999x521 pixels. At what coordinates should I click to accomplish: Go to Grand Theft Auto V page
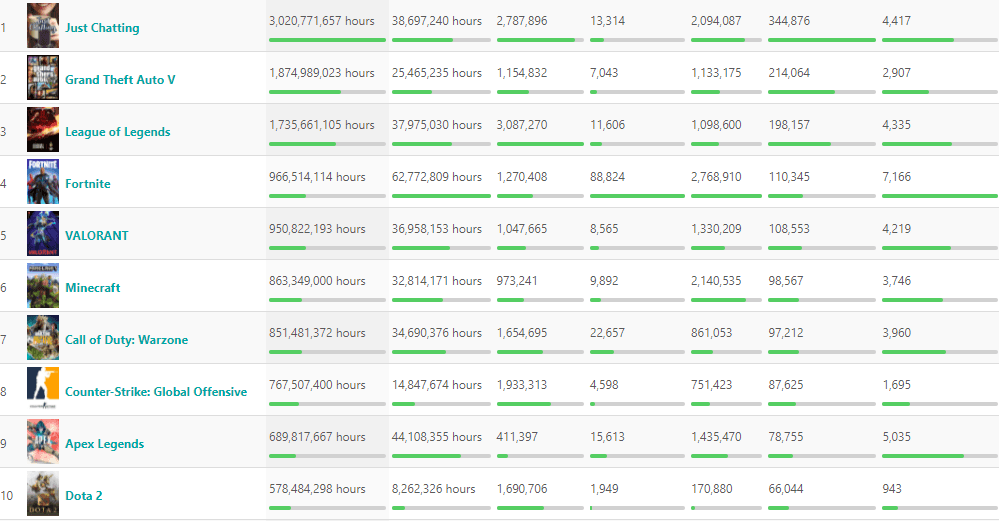(120, 80)
